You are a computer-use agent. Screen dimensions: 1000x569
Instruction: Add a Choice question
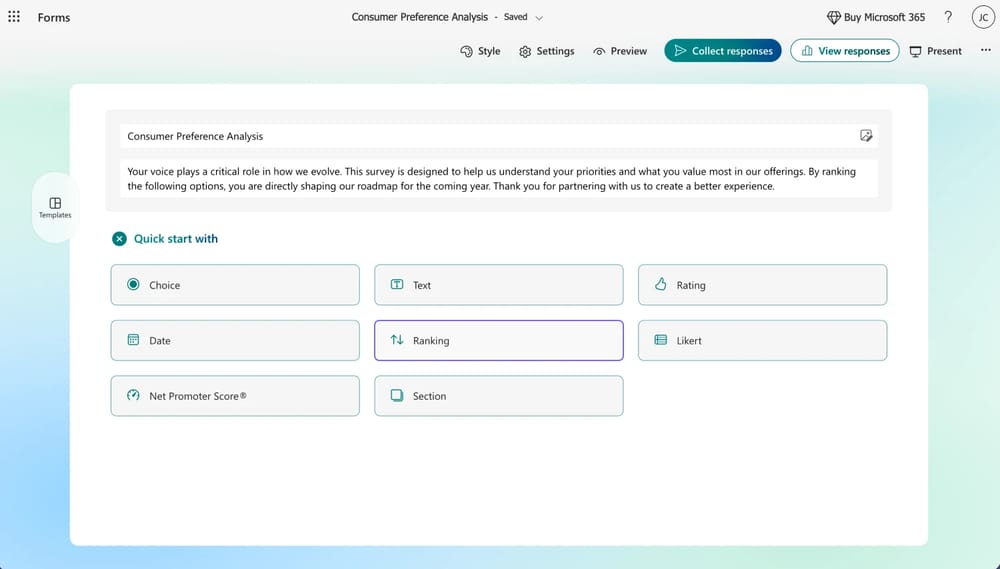tap(235, 285)
